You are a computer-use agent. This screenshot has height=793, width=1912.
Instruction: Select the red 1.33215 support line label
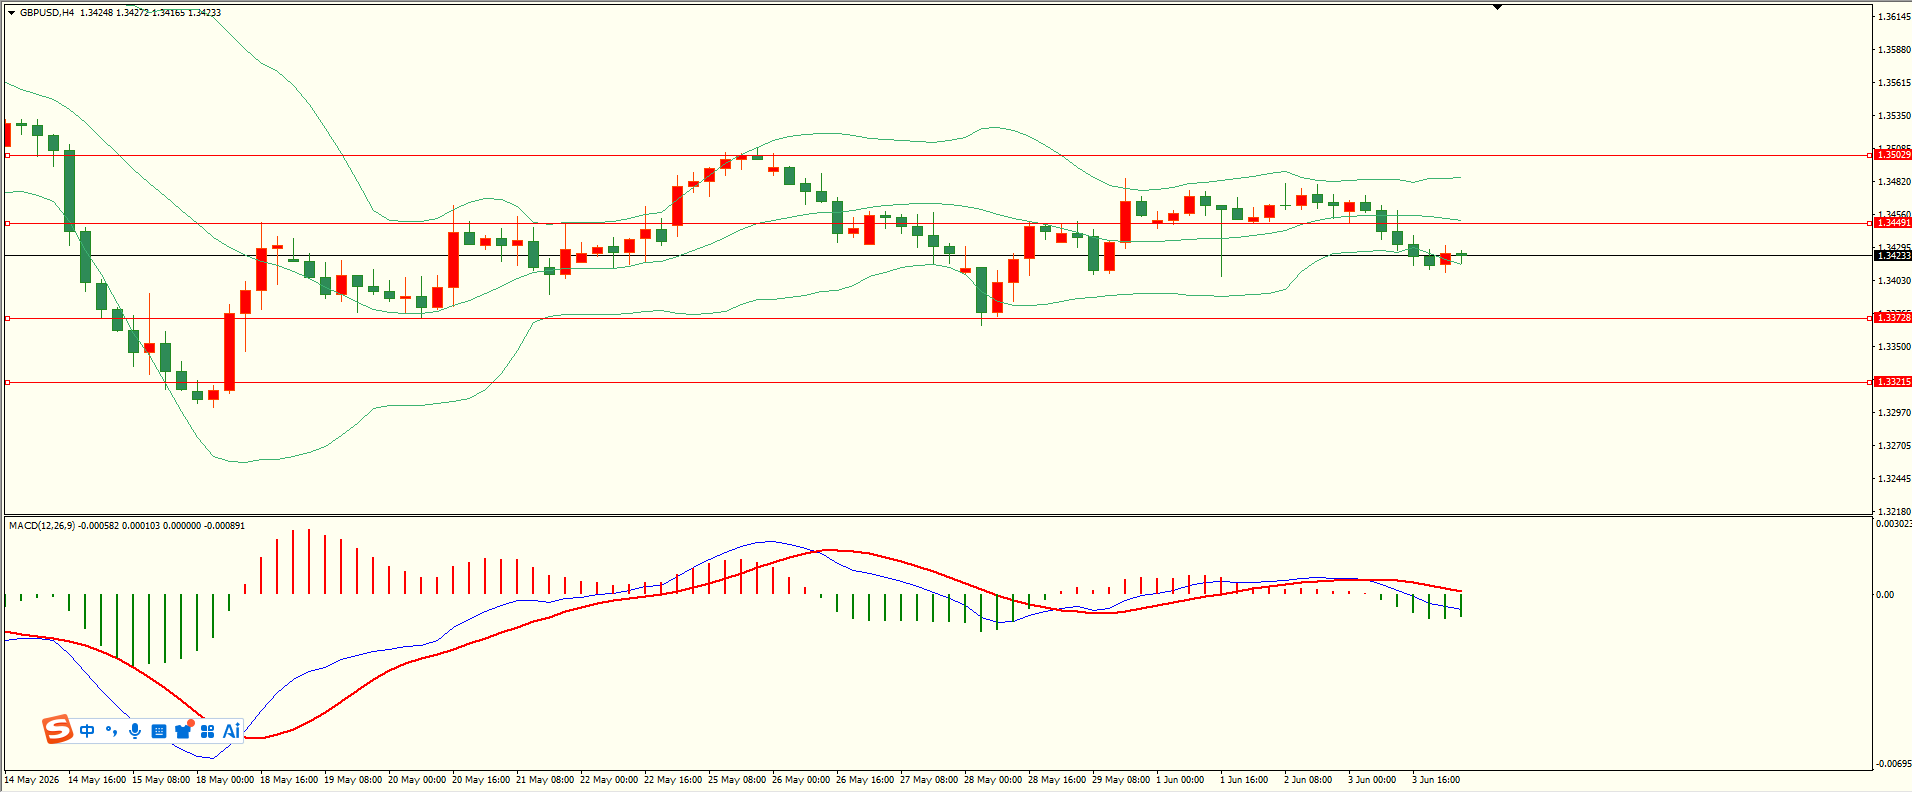[1892, 382]
